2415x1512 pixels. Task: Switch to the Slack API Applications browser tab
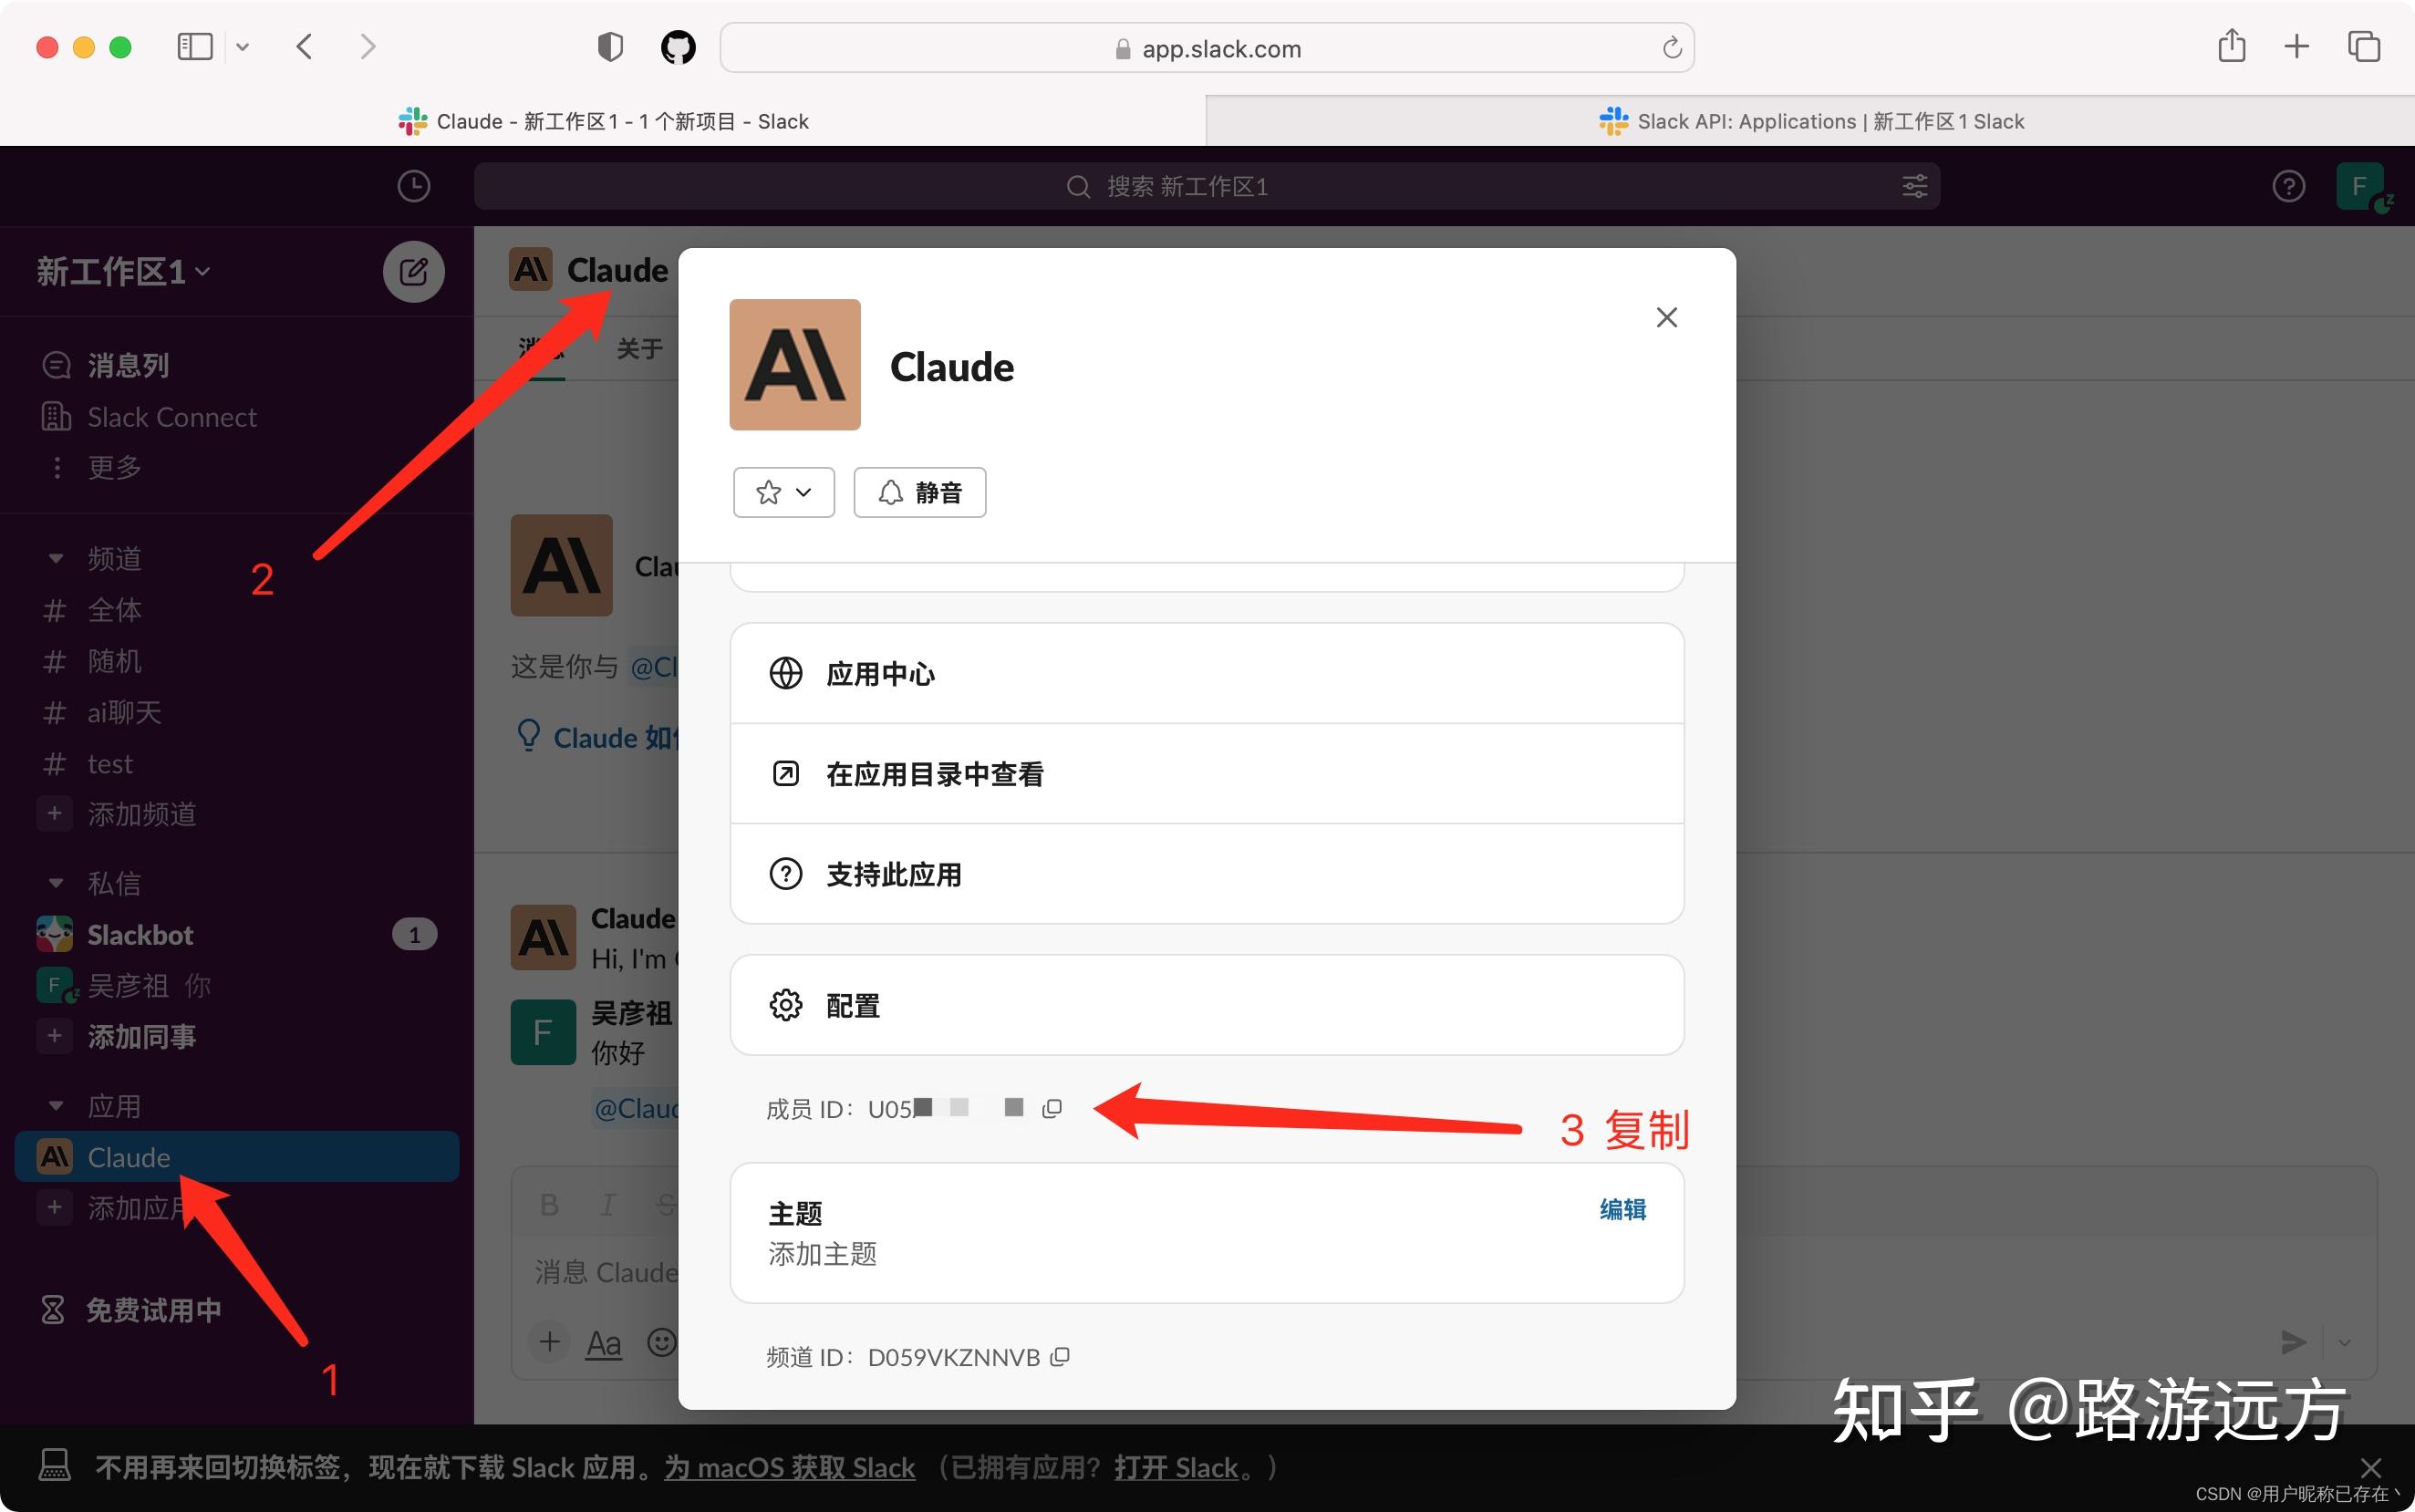[1810, 121]
